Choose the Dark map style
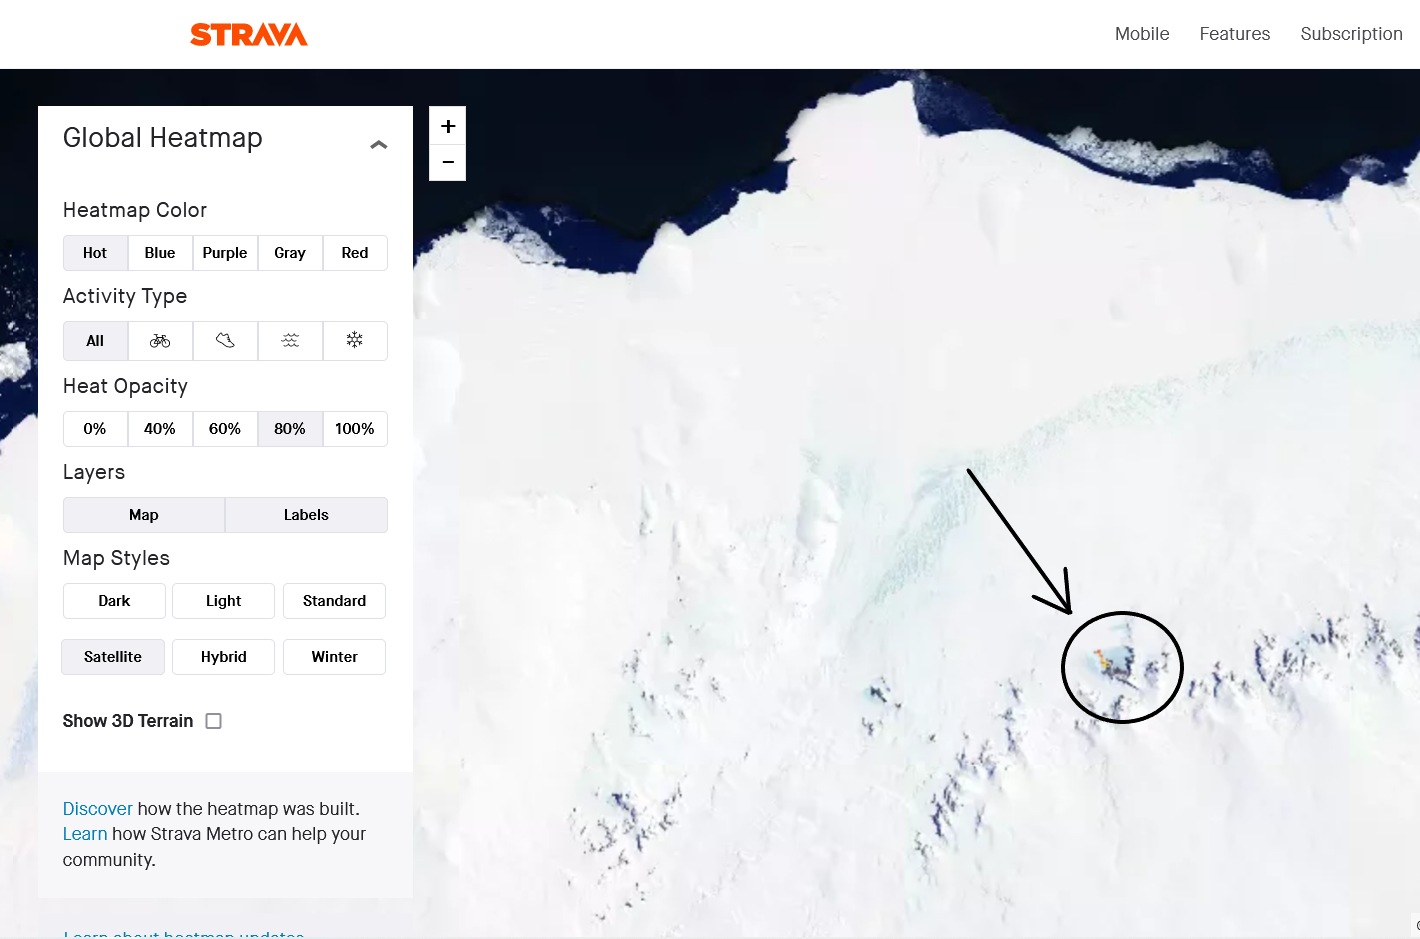Image resolution: width=1420 pixels, height=939 pixels. 114,601
